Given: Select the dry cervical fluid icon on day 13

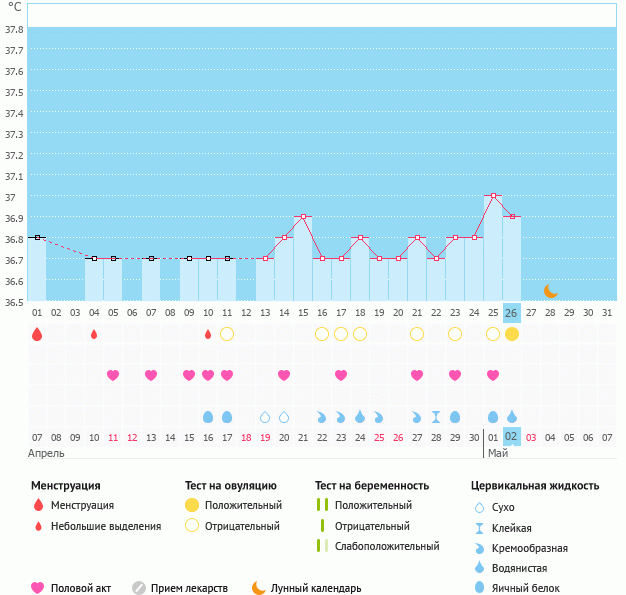Looking at the screenshot, I should [265, 417].
